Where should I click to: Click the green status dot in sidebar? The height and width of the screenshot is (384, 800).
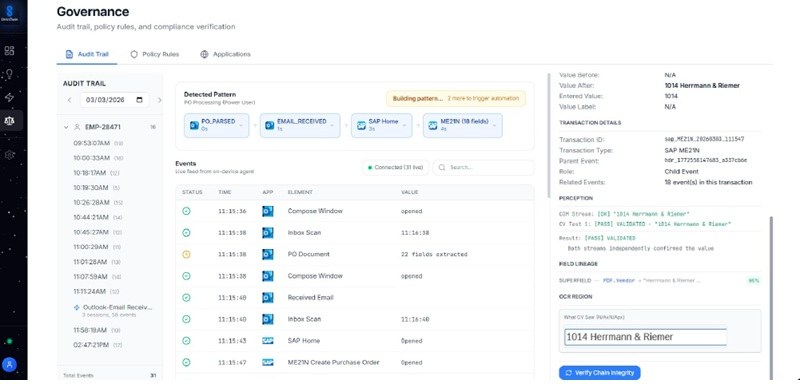click(x=9, y=341)
